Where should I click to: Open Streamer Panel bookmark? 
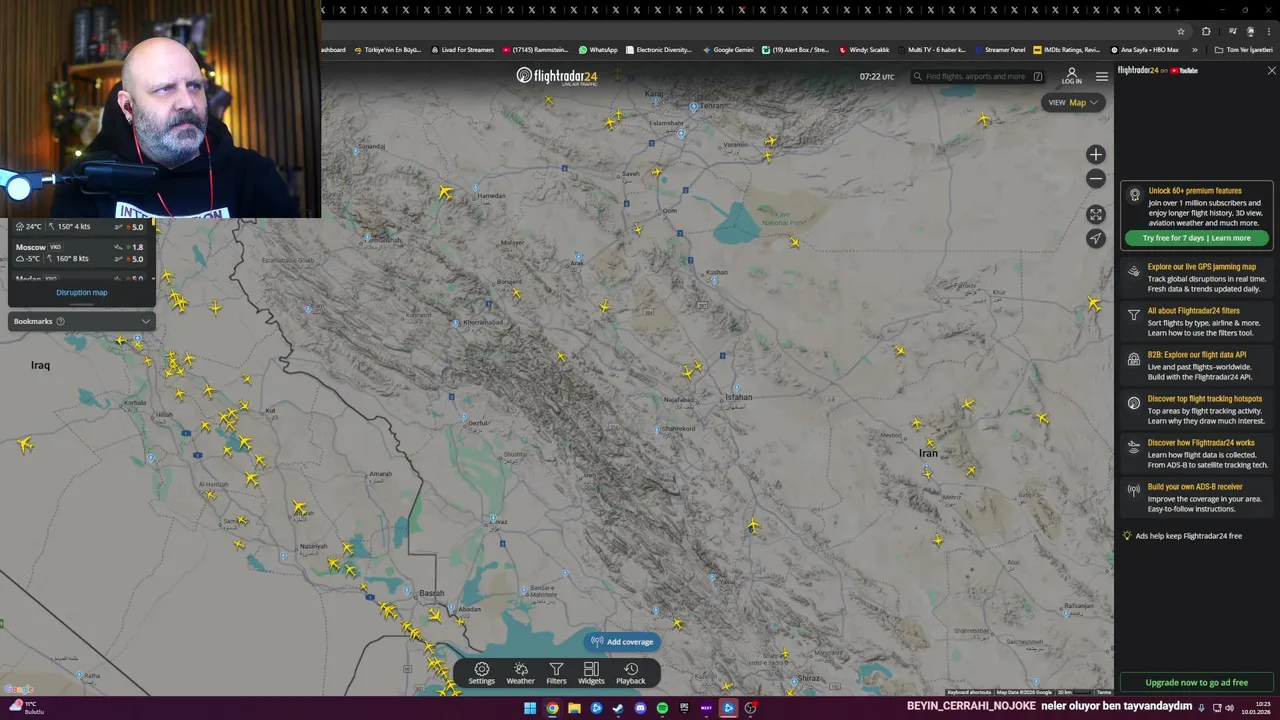pyautogui.click(x=1000, y=49)
